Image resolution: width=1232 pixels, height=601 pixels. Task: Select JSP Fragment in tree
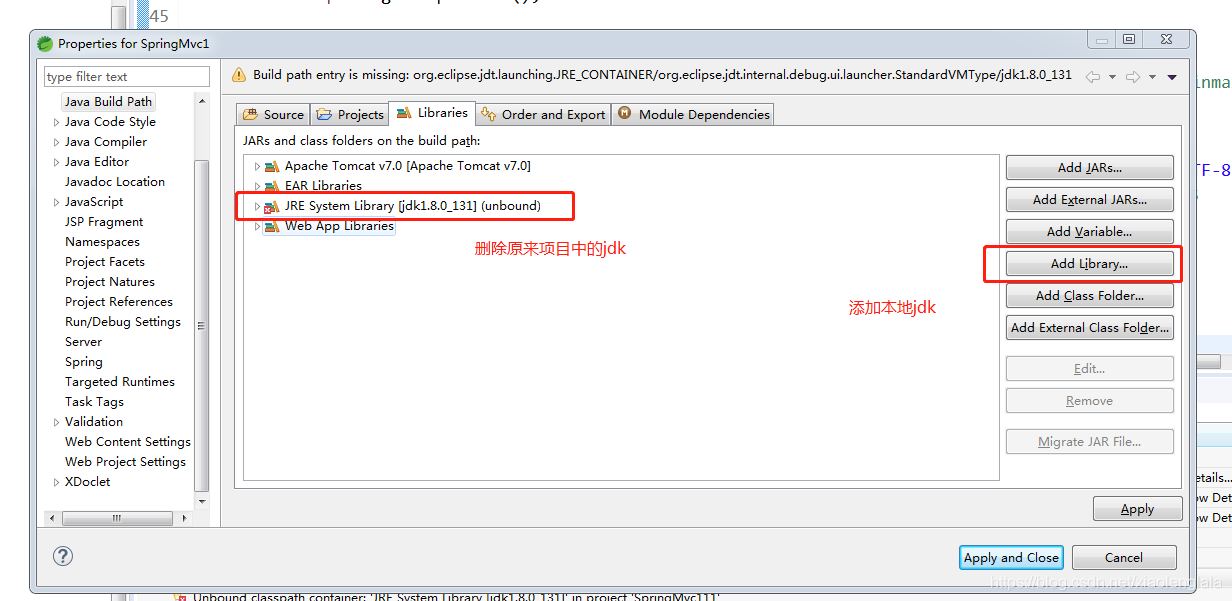click(x=104, y=222)
